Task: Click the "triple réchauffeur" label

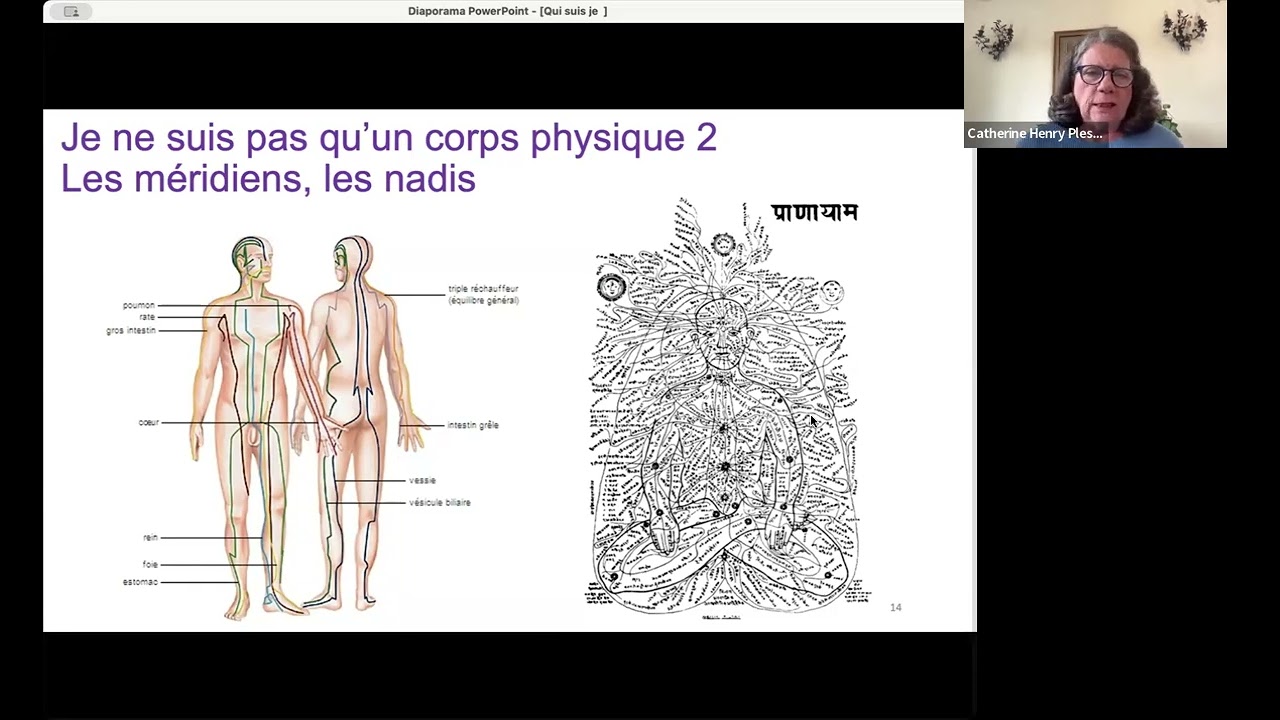Action: point(484,289)
